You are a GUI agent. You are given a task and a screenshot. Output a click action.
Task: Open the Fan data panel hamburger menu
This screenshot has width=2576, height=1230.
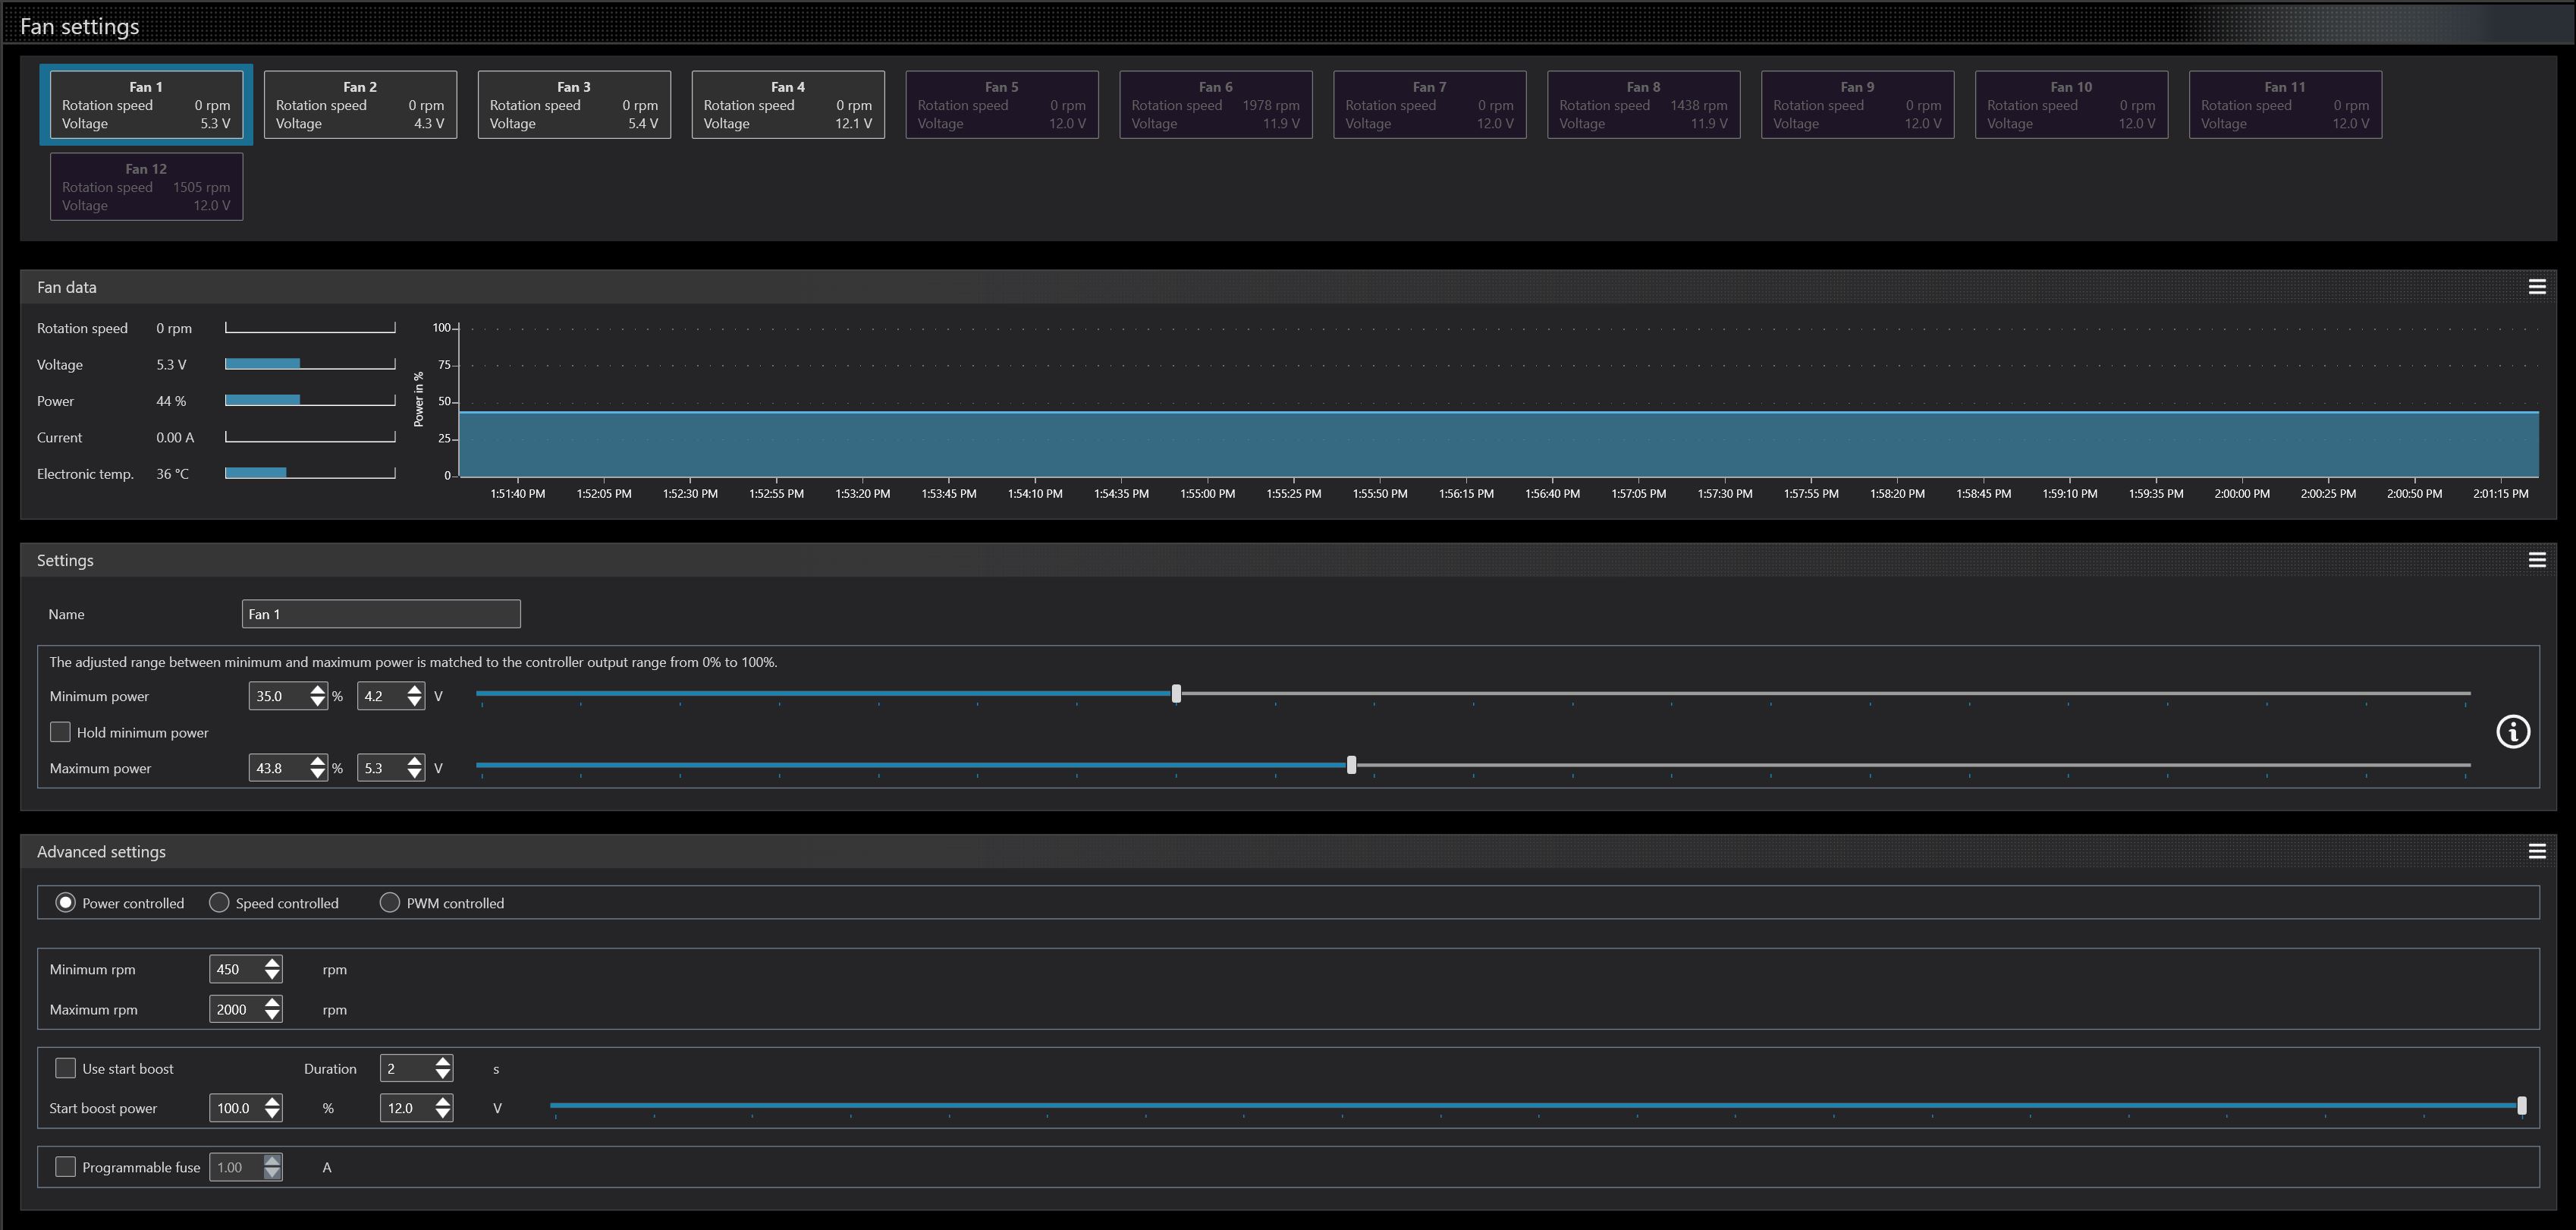pyautogui.click(x=2536, y=287)
